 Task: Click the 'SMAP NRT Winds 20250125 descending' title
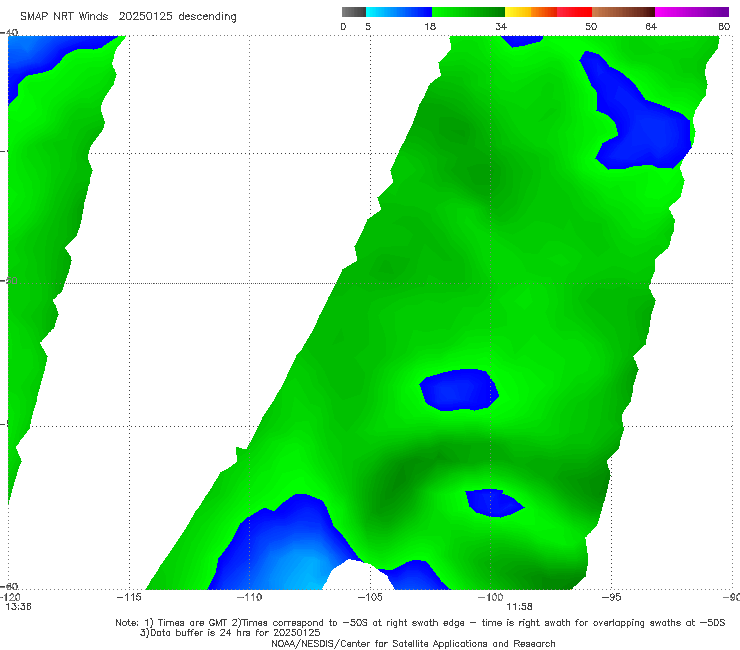128,17
